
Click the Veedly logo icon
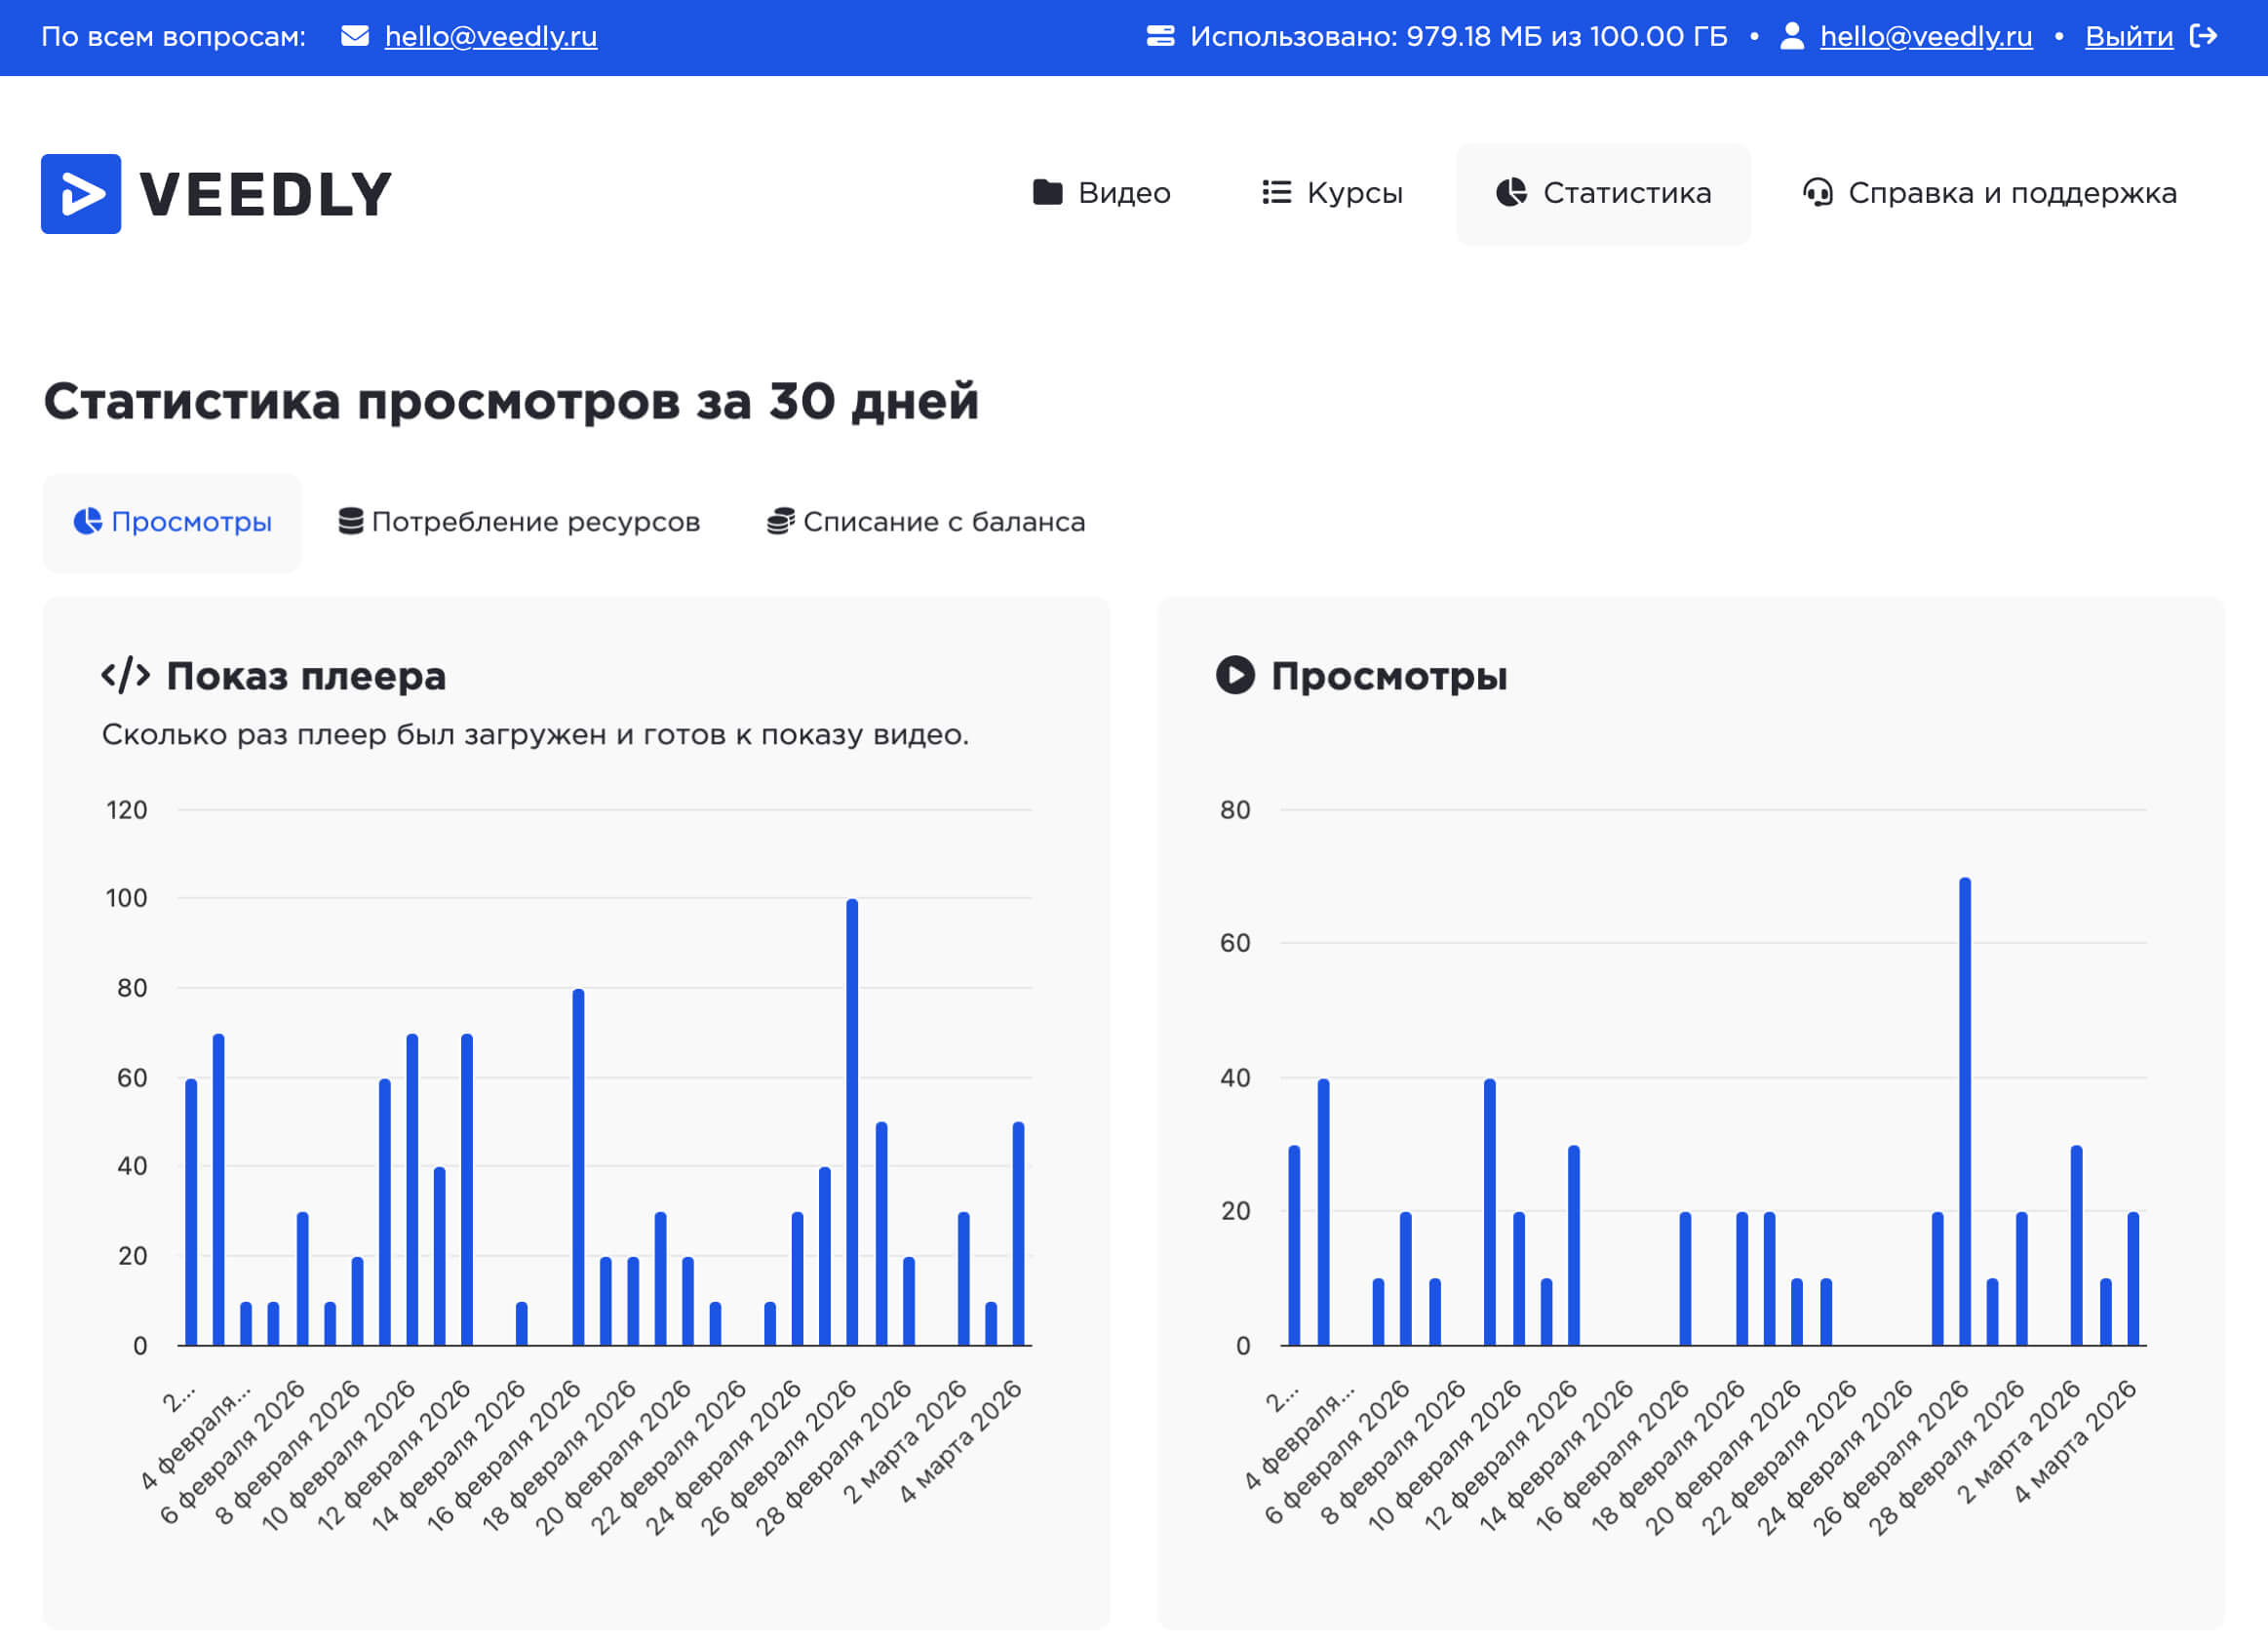(83, 193)
